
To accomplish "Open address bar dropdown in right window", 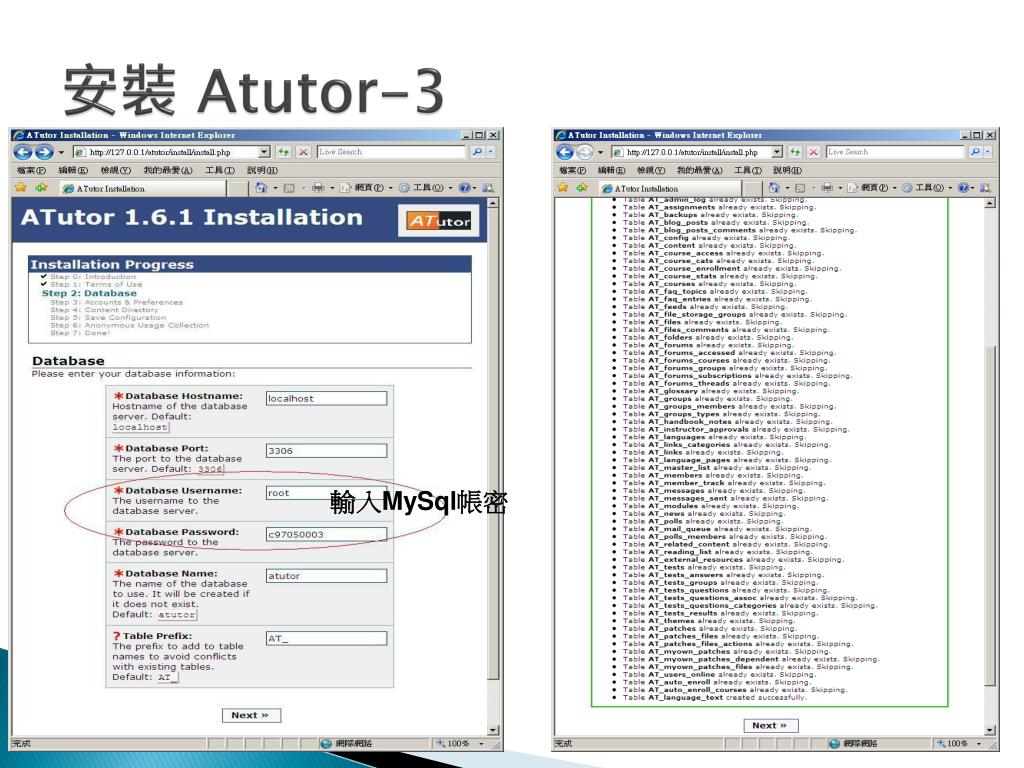I will point(777,152).
